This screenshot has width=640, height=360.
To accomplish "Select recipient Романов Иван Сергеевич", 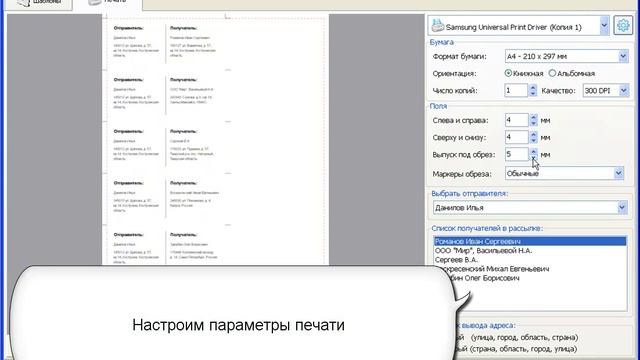I will [530, 241].
